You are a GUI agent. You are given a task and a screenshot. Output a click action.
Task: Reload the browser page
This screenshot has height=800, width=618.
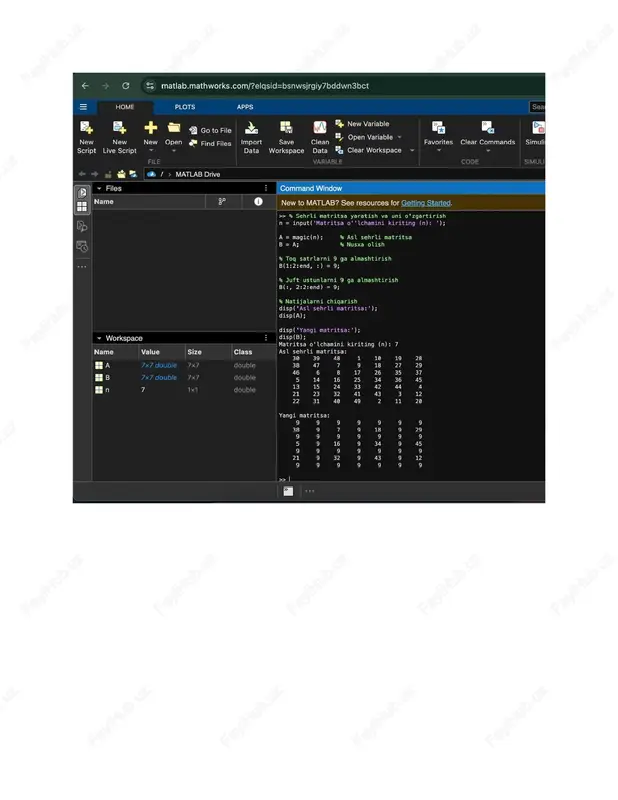(x=126, y=86)
